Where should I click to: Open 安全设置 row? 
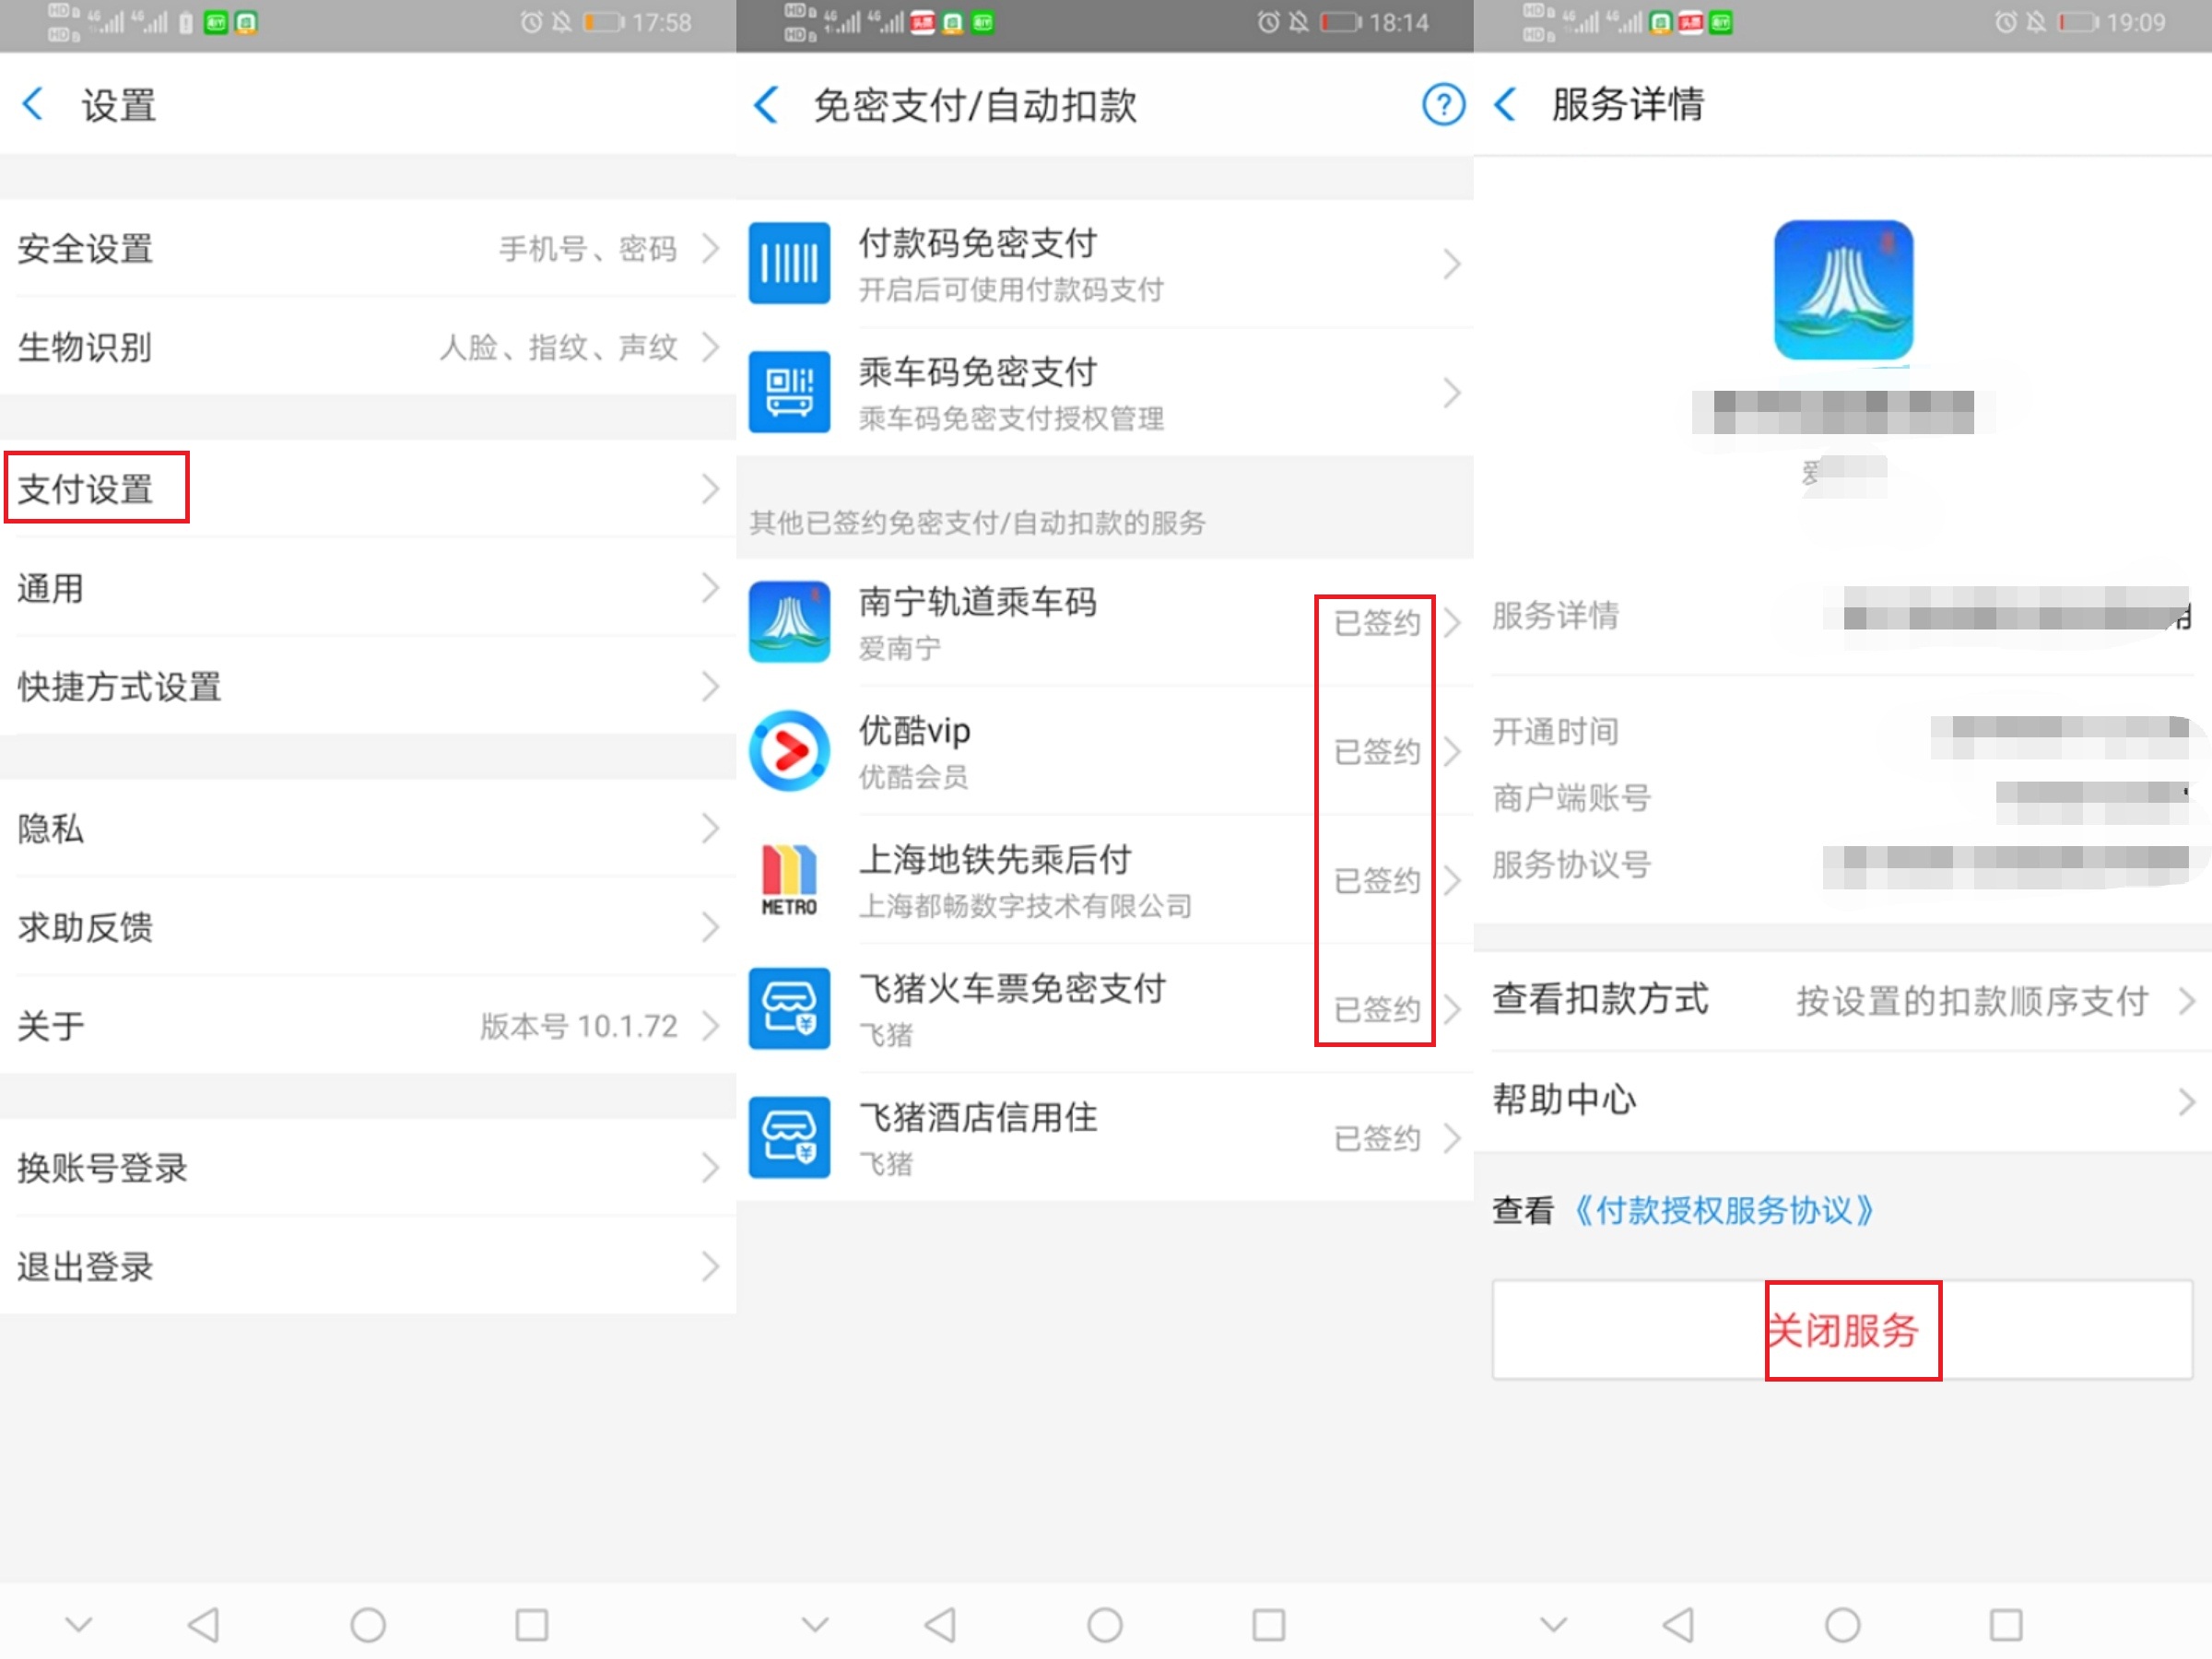(368, 248)
